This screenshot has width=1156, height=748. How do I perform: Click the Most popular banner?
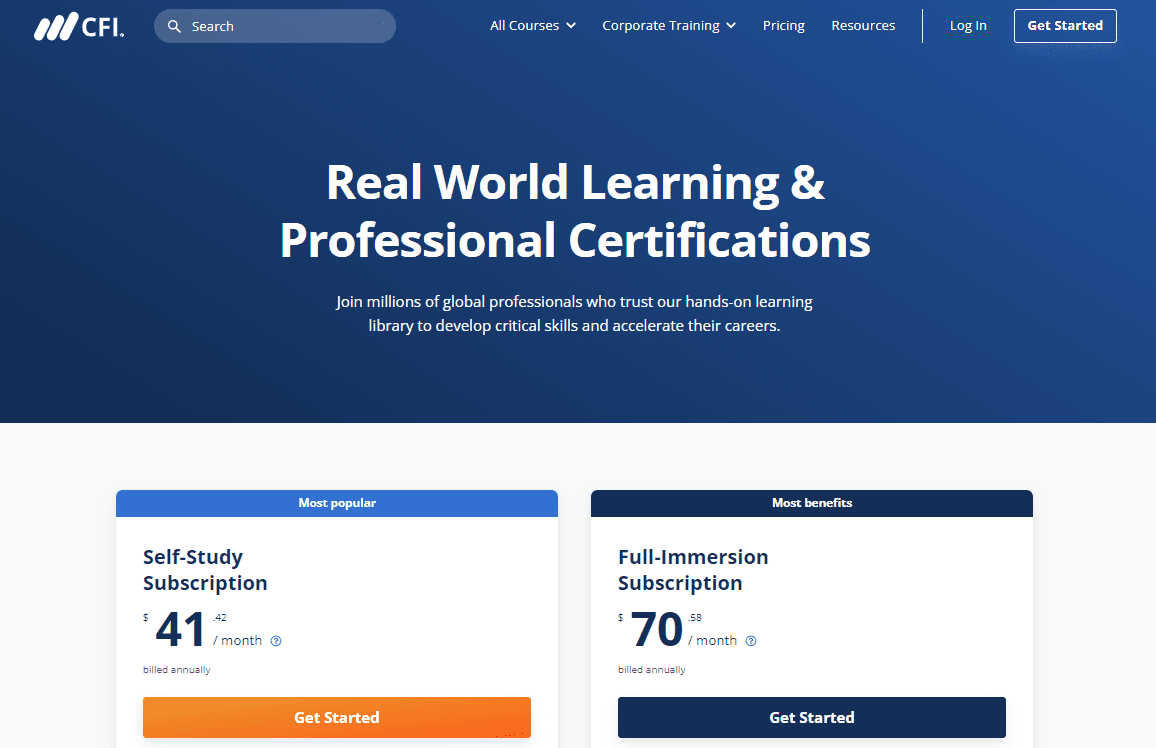point(337,503)
